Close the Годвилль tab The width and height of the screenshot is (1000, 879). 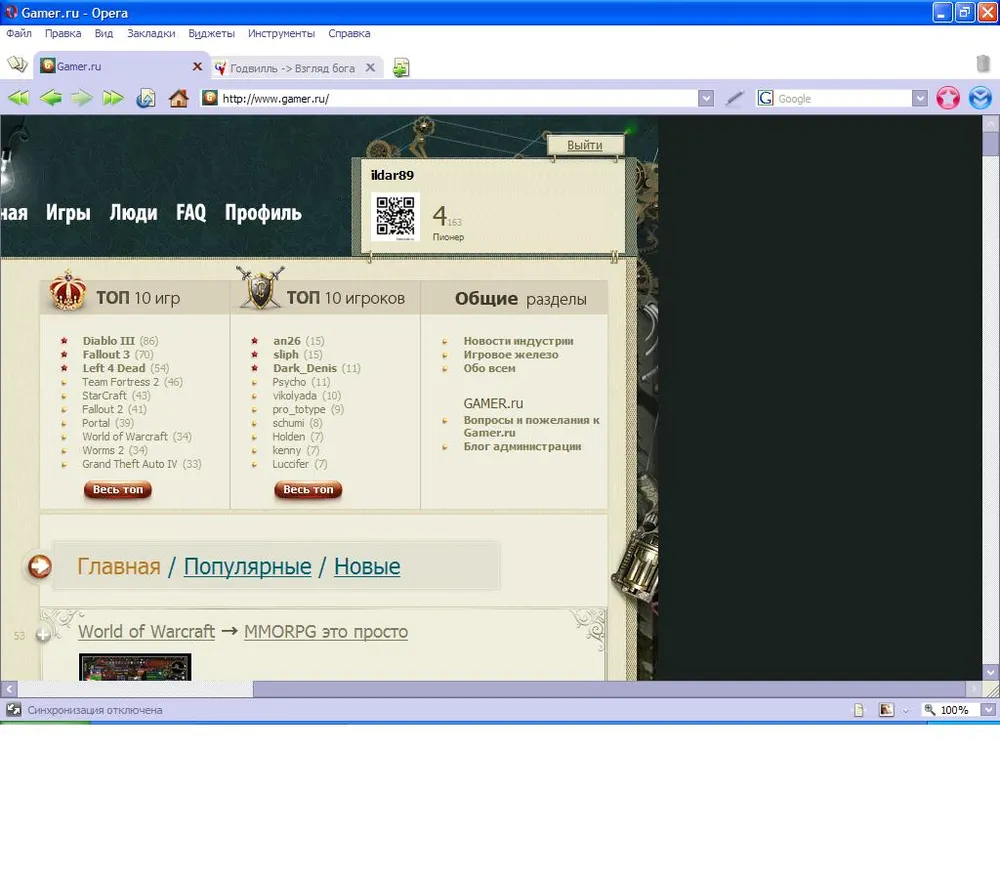tap(370, 68)
